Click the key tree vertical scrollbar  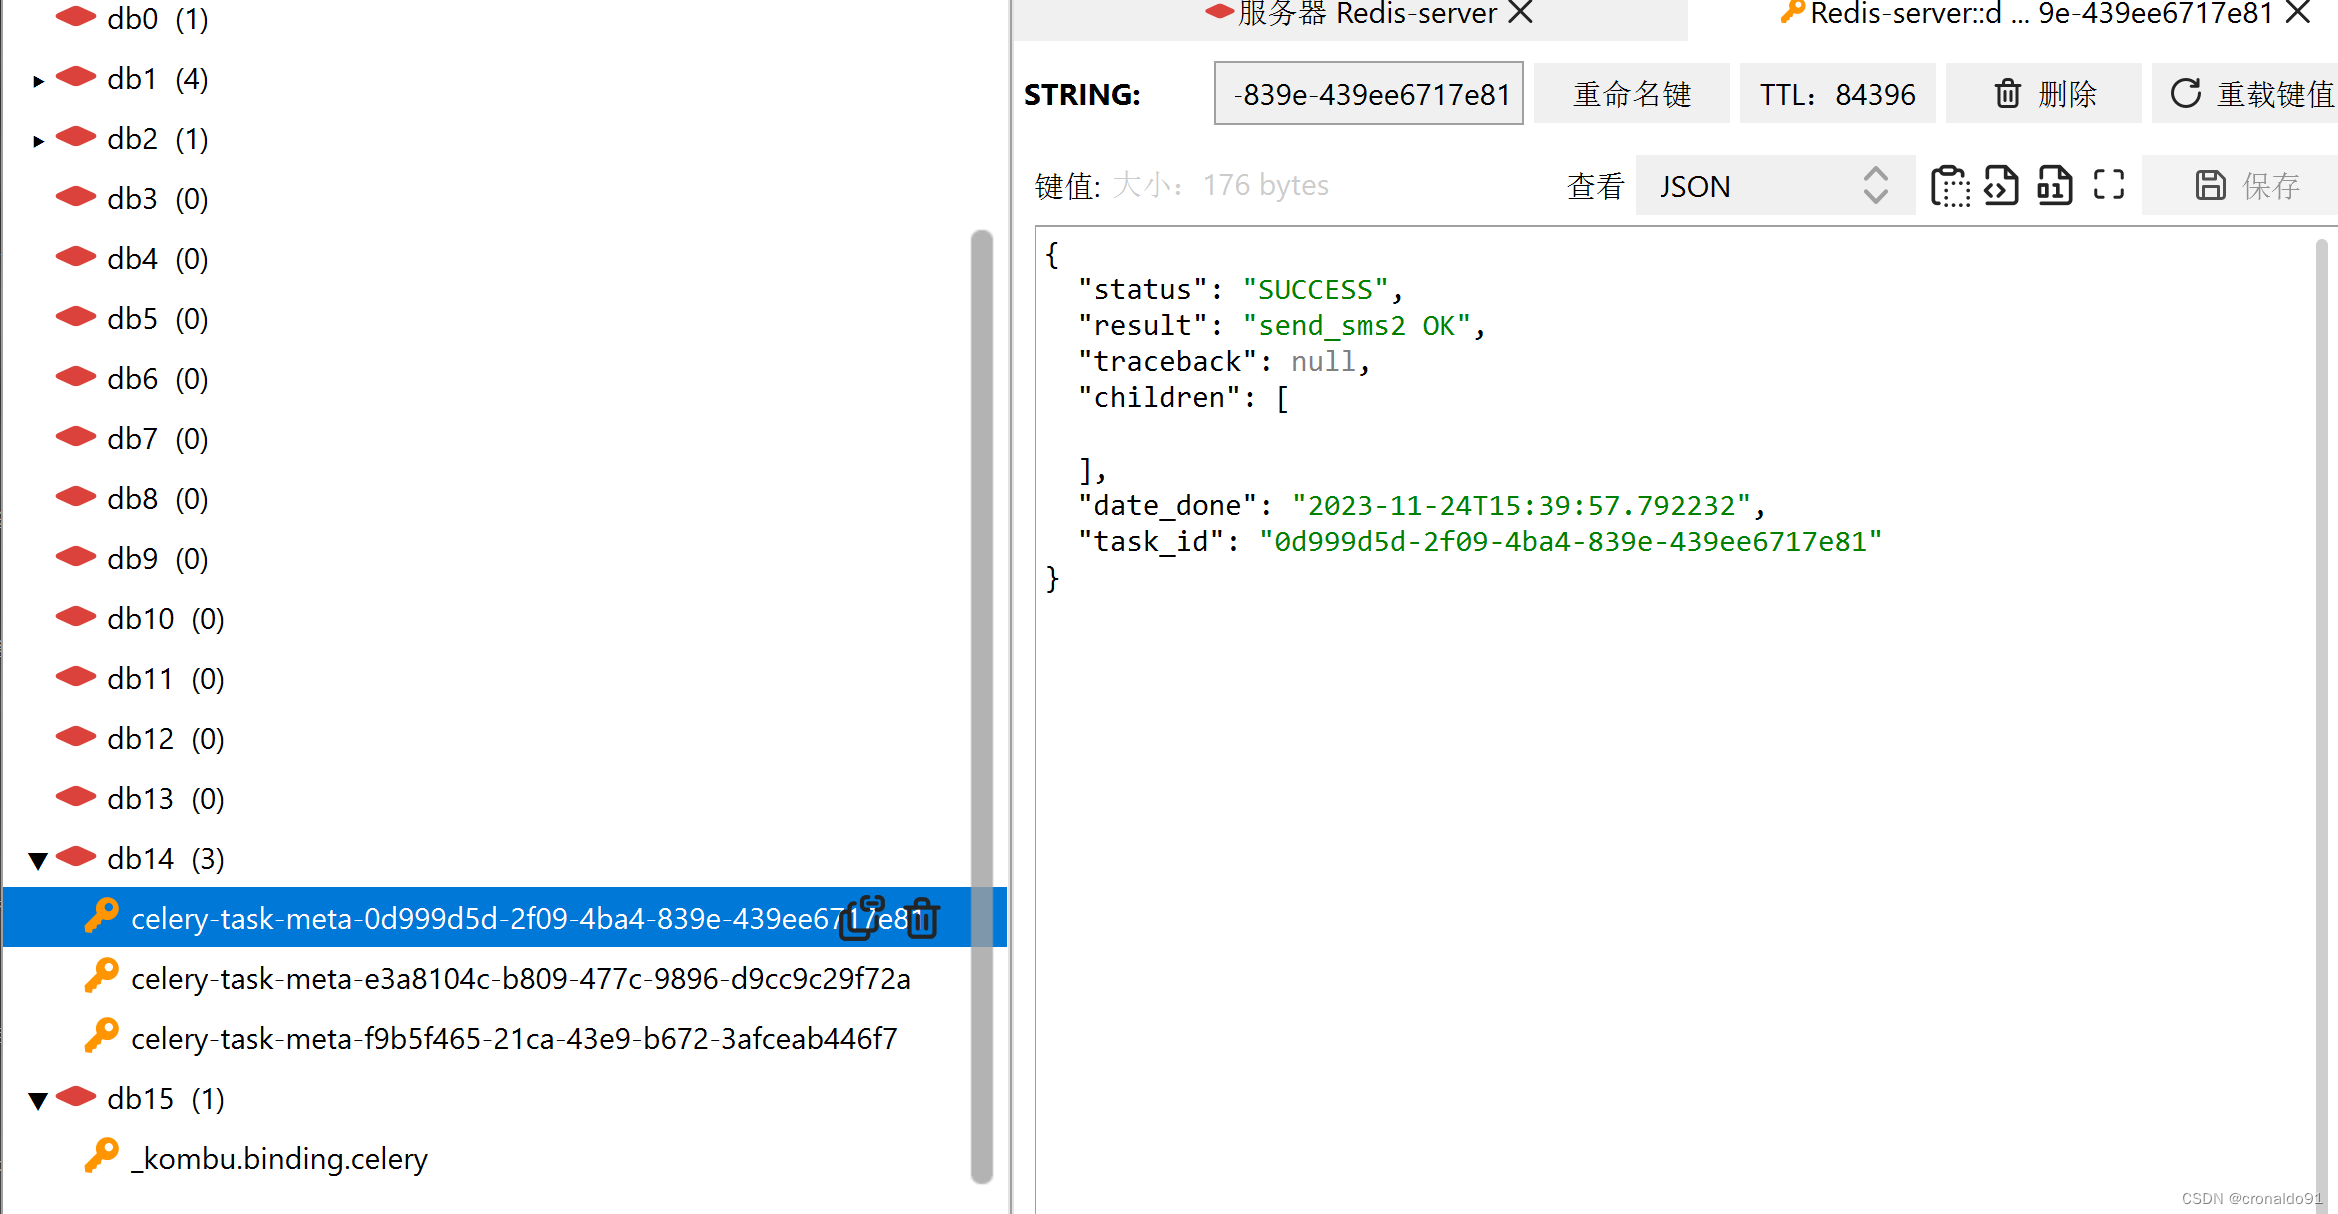point(982,706)
